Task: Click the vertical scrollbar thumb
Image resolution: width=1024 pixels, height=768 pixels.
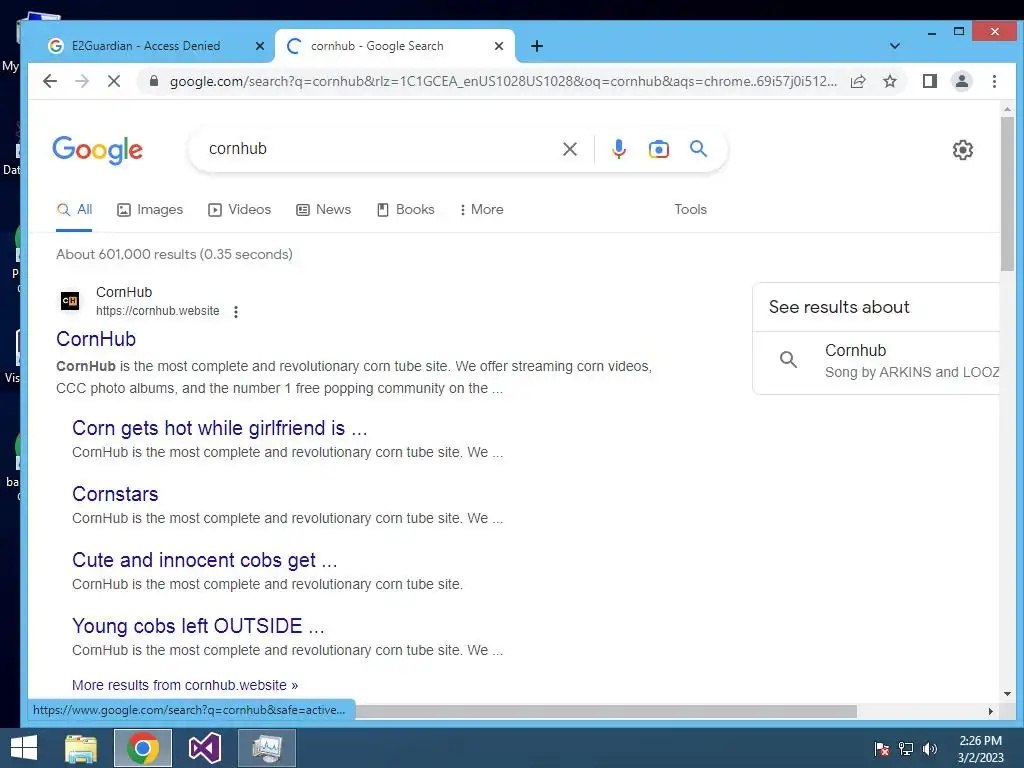Action: click(x=1007, y=194)
